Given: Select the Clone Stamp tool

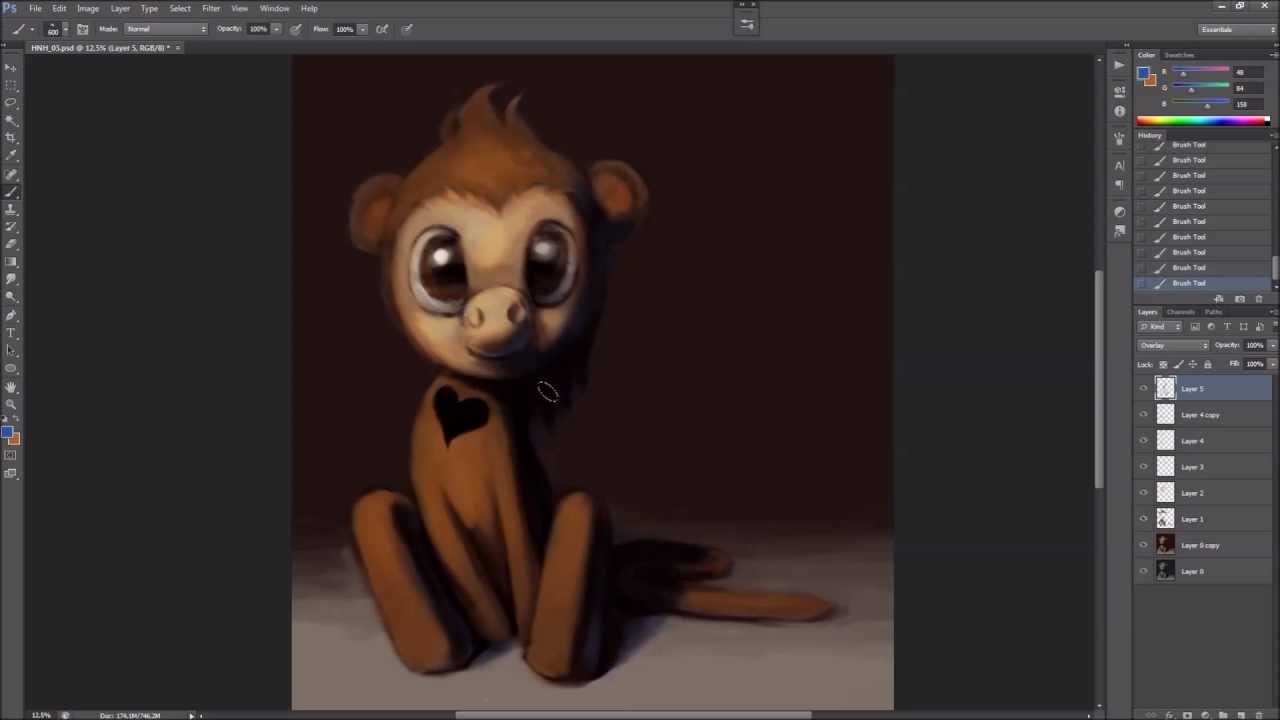Looking at the screenshot, I should point(11,209).
